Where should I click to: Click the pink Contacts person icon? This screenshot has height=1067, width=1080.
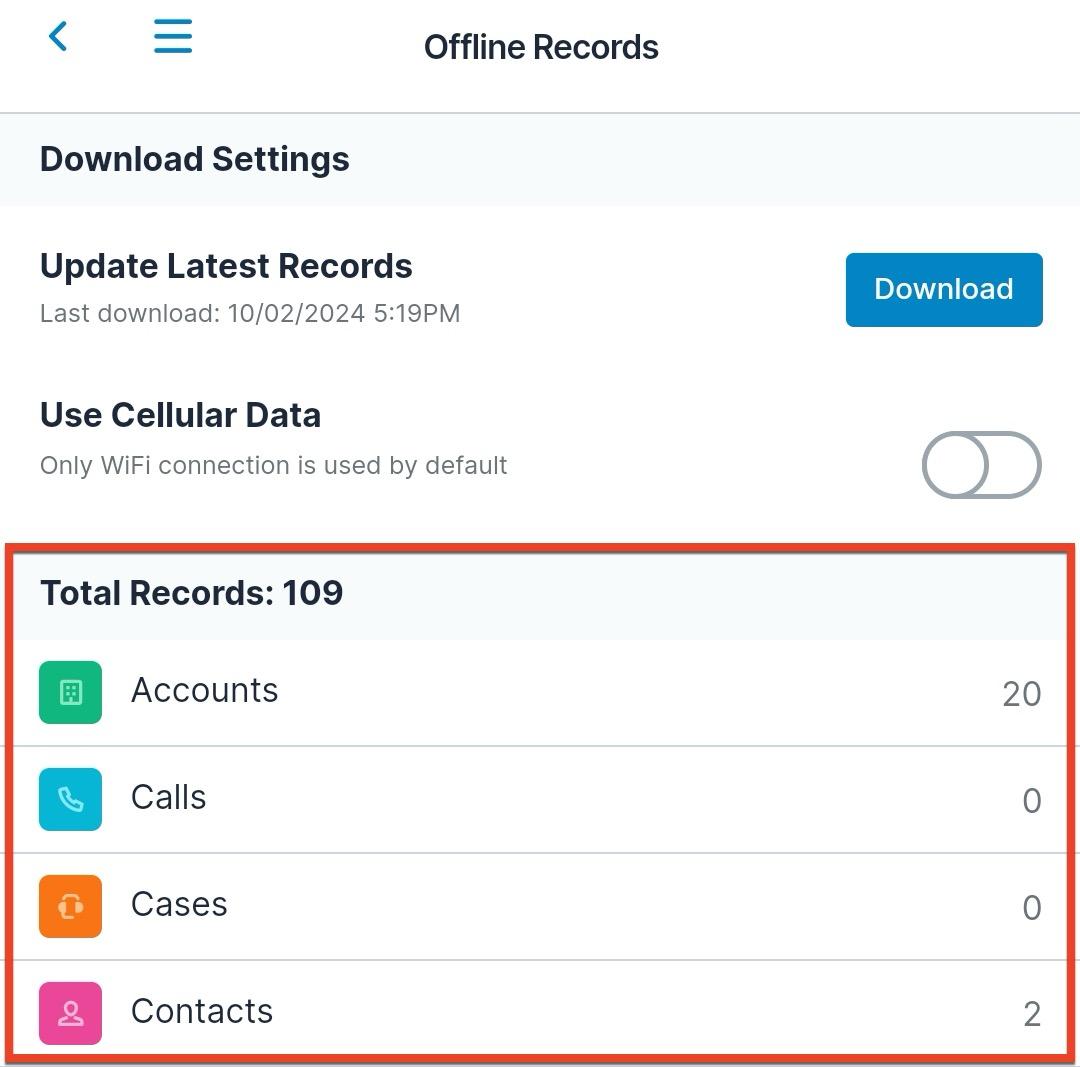point(70,1013)
